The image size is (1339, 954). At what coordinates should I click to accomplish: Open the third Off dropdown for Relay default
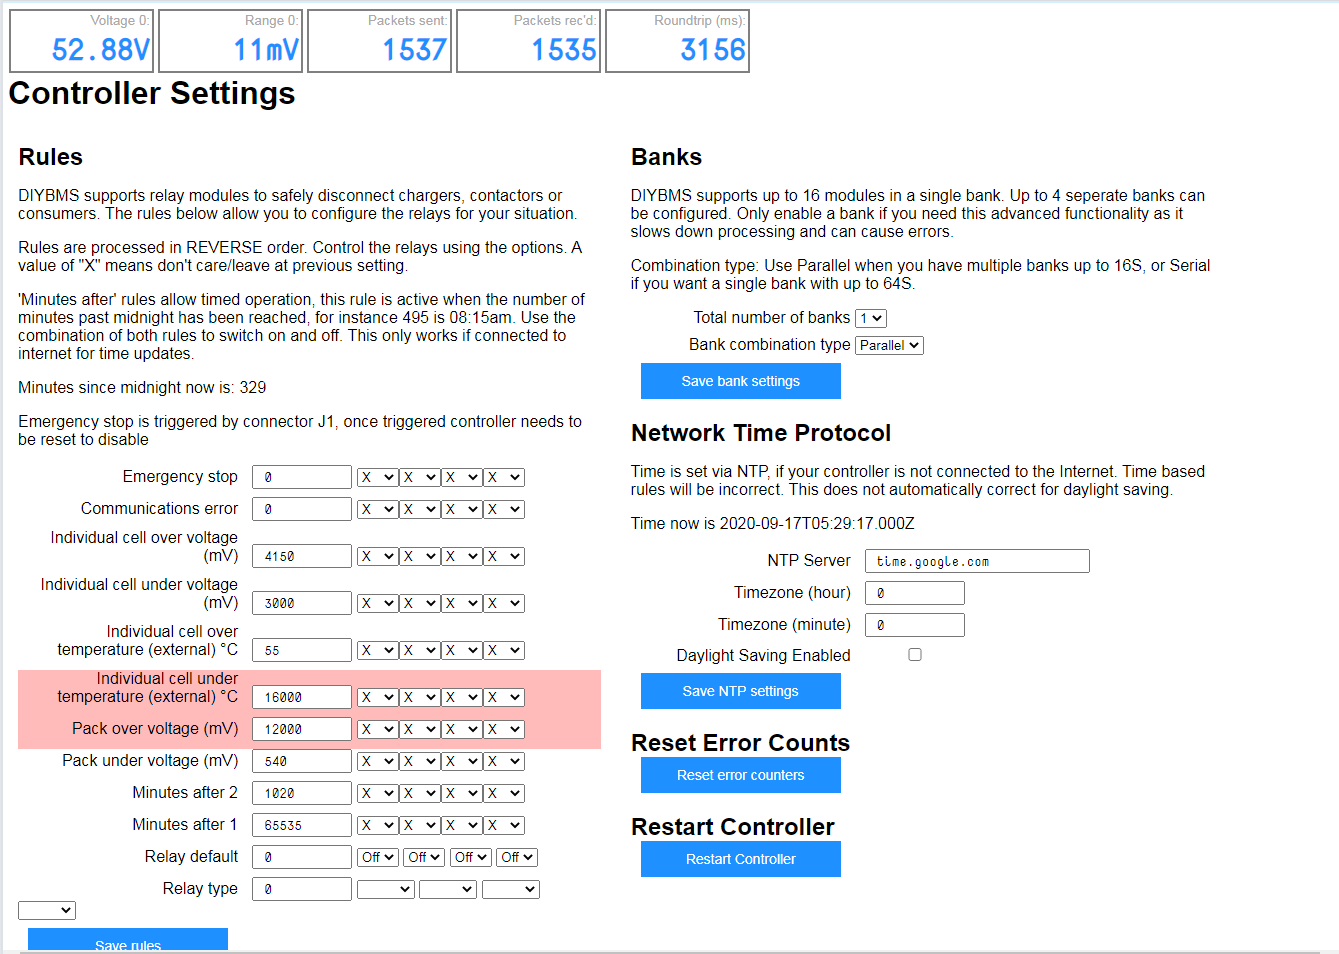click(470, 858)
